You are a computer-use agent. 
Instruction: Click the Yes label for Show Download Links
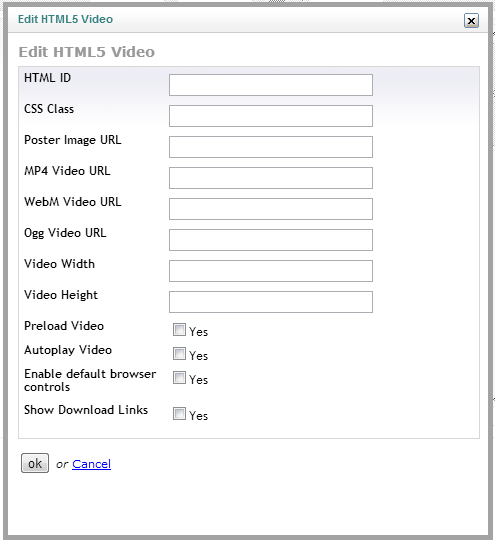pos(198,416)
